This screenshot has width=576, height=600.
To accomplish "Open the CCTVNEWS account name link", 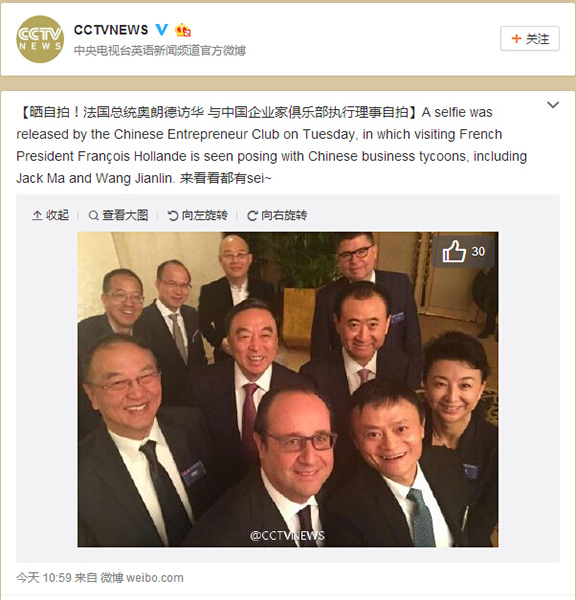I will click(111, 30).
